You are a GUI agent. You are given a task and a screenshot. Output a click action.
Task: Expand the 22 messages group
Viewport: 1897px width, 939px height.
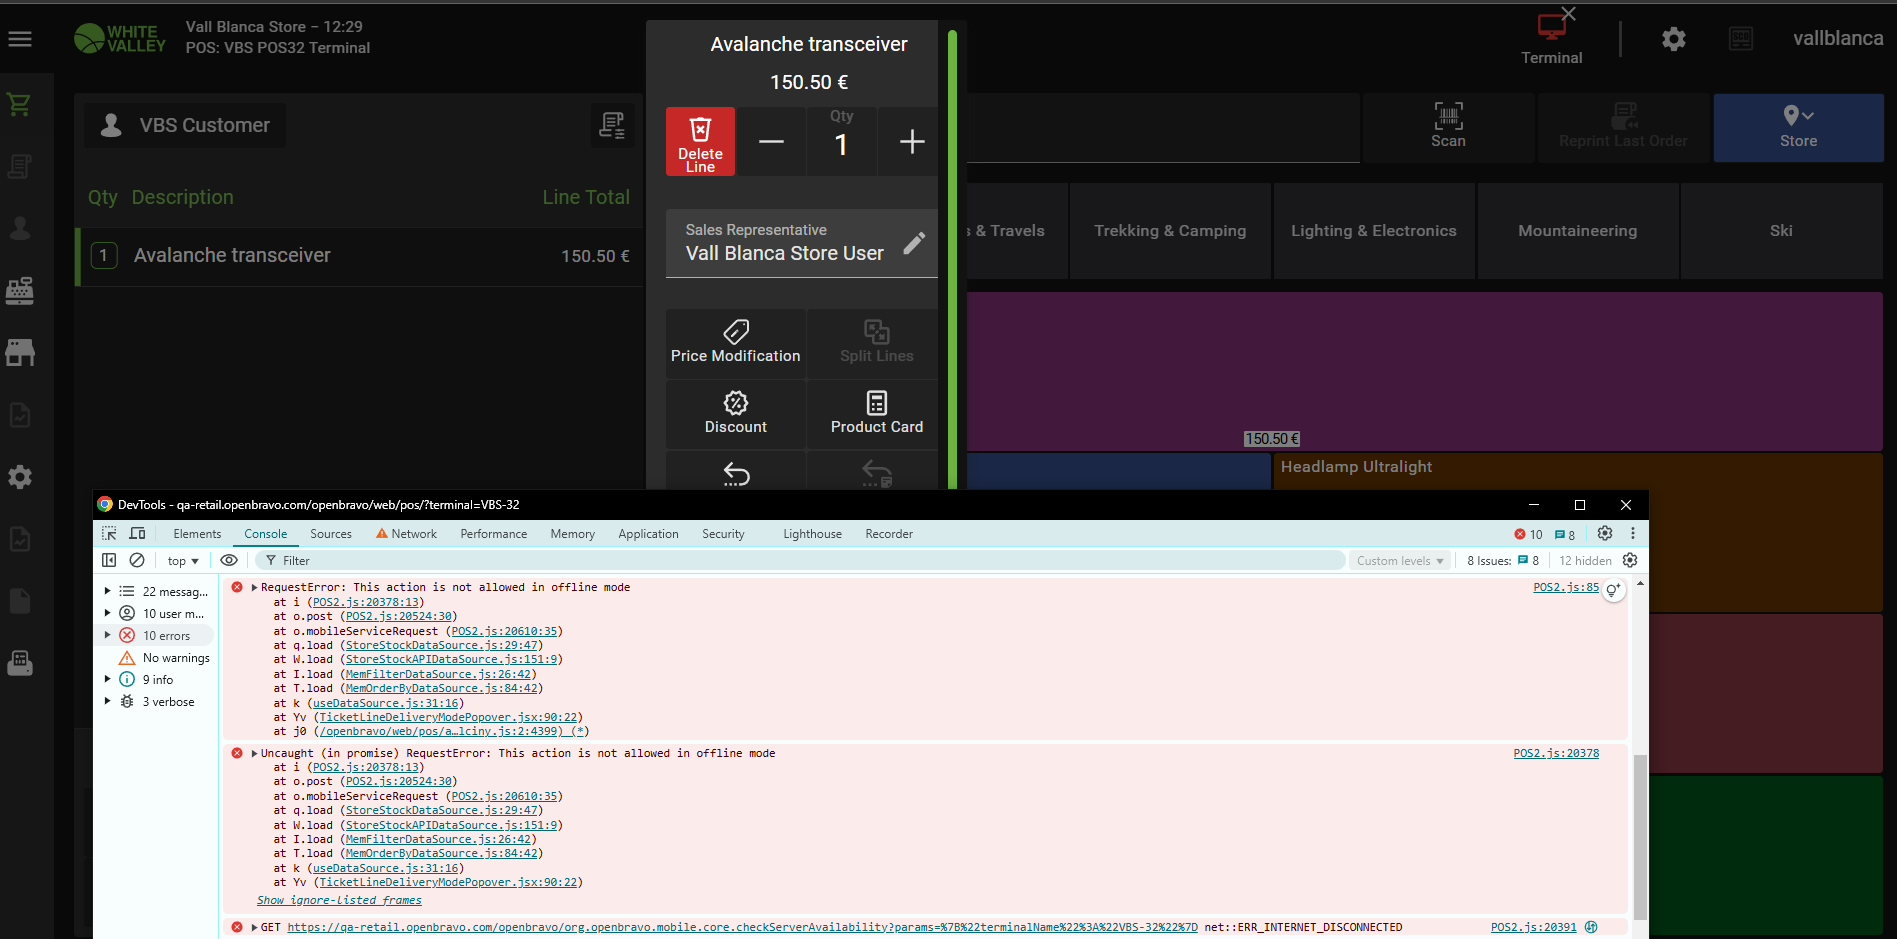(107, 591)
